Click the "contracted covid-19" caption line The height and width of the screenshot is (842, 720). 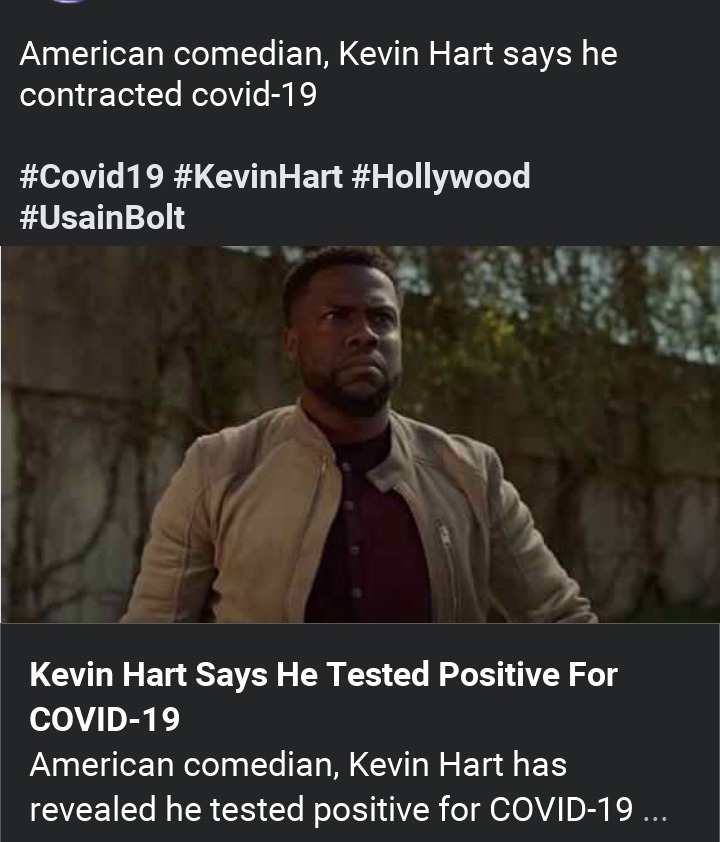click(x=168, y=95)
